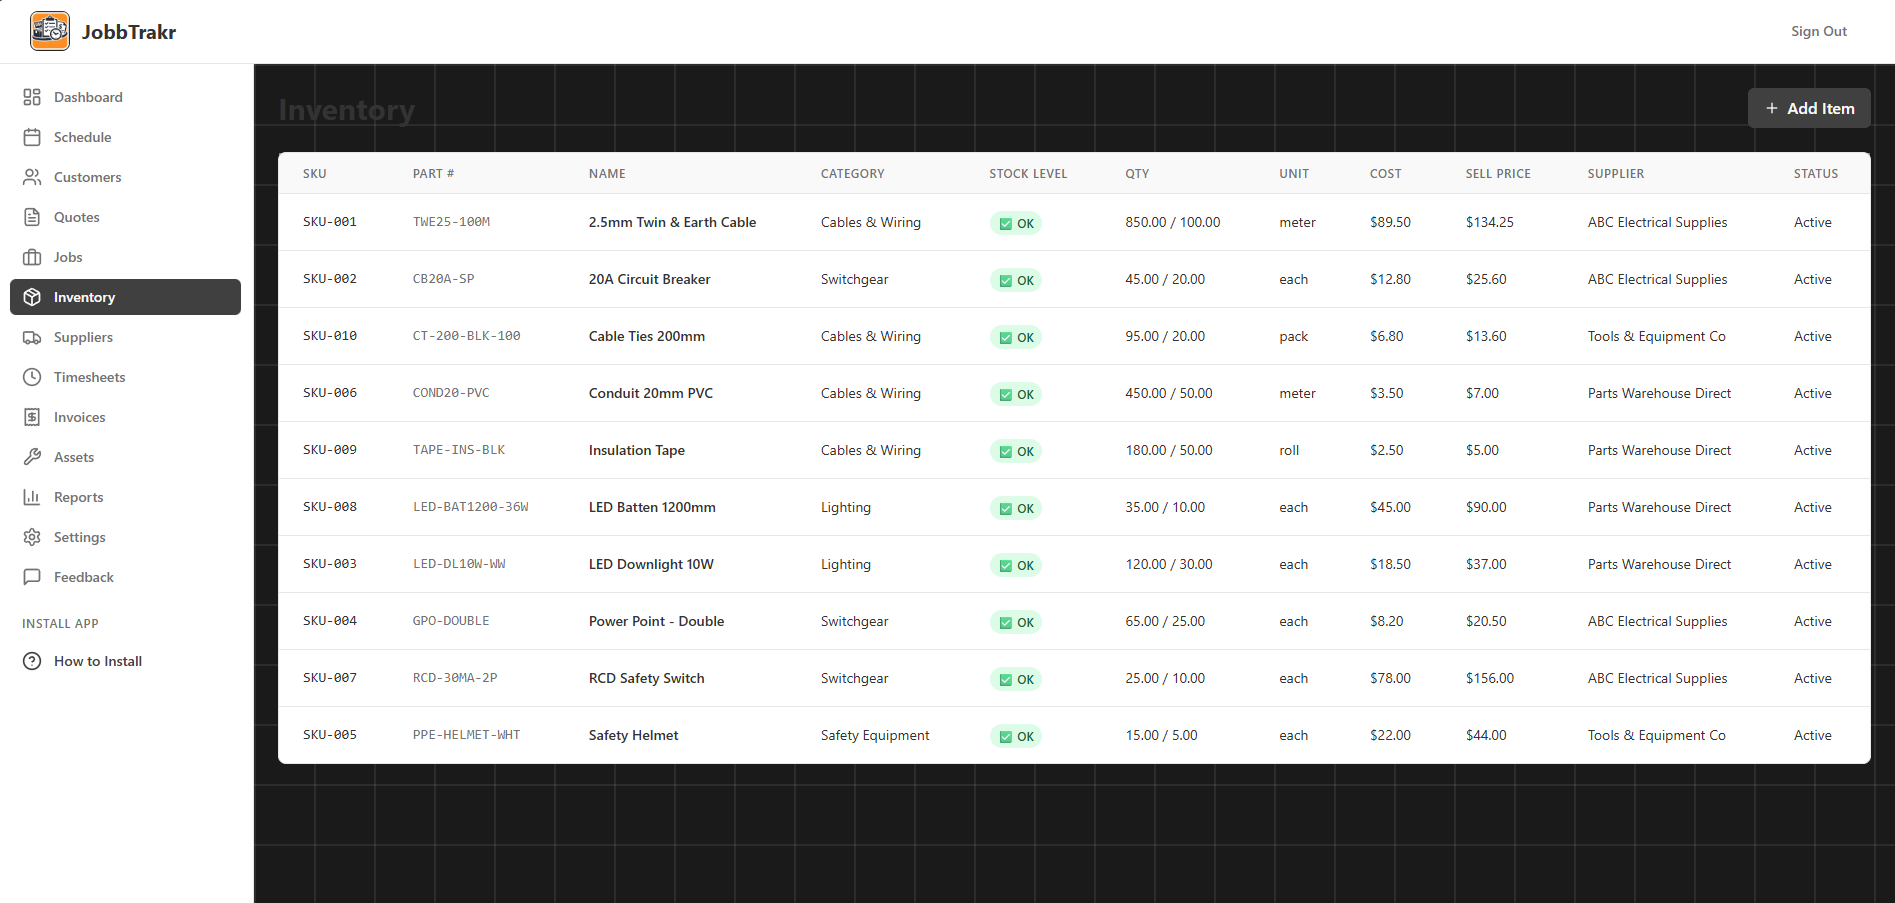Image resolution: width=1895 pixels, height=903 pixels.
Task: Open the Suppliers menu entry
Action: (x=83, y=337)
